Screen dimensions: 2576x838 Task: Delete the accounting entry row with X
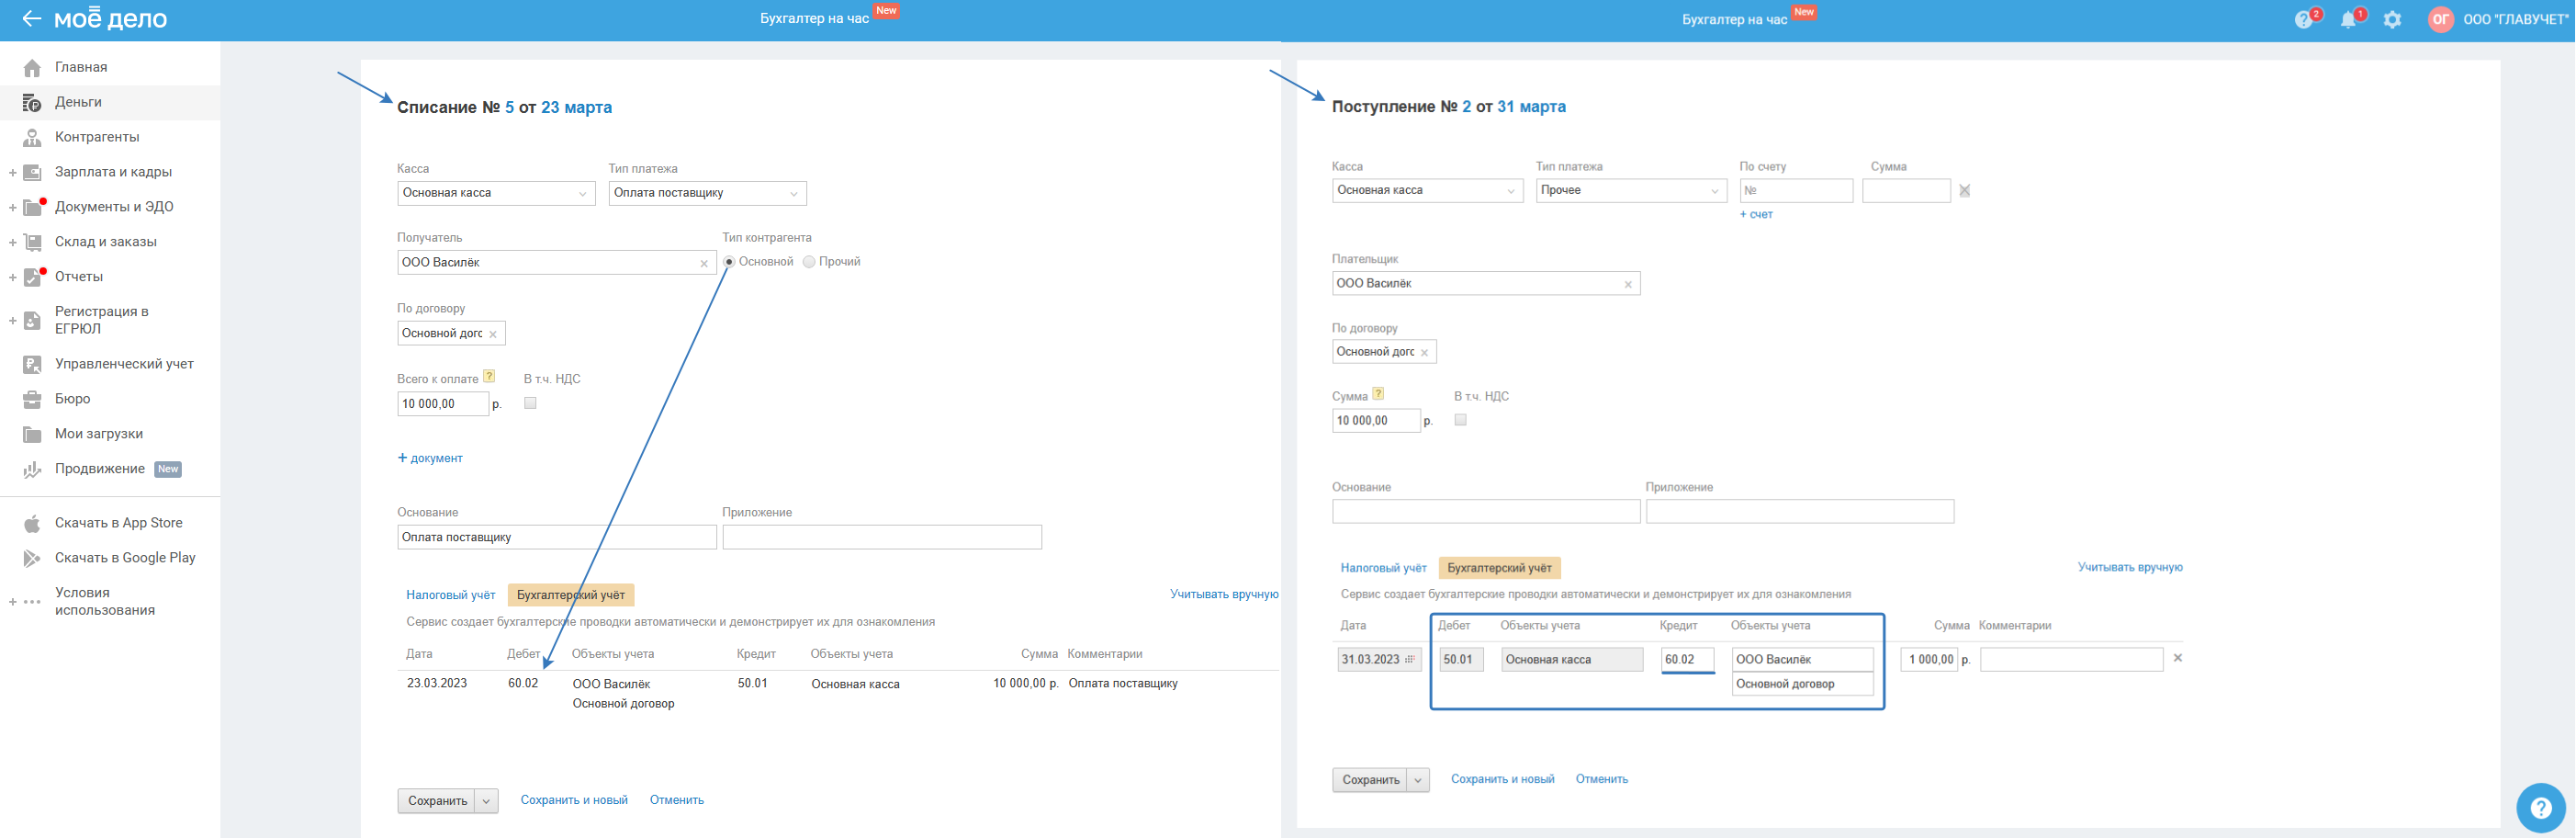[x=2178, y=658]
